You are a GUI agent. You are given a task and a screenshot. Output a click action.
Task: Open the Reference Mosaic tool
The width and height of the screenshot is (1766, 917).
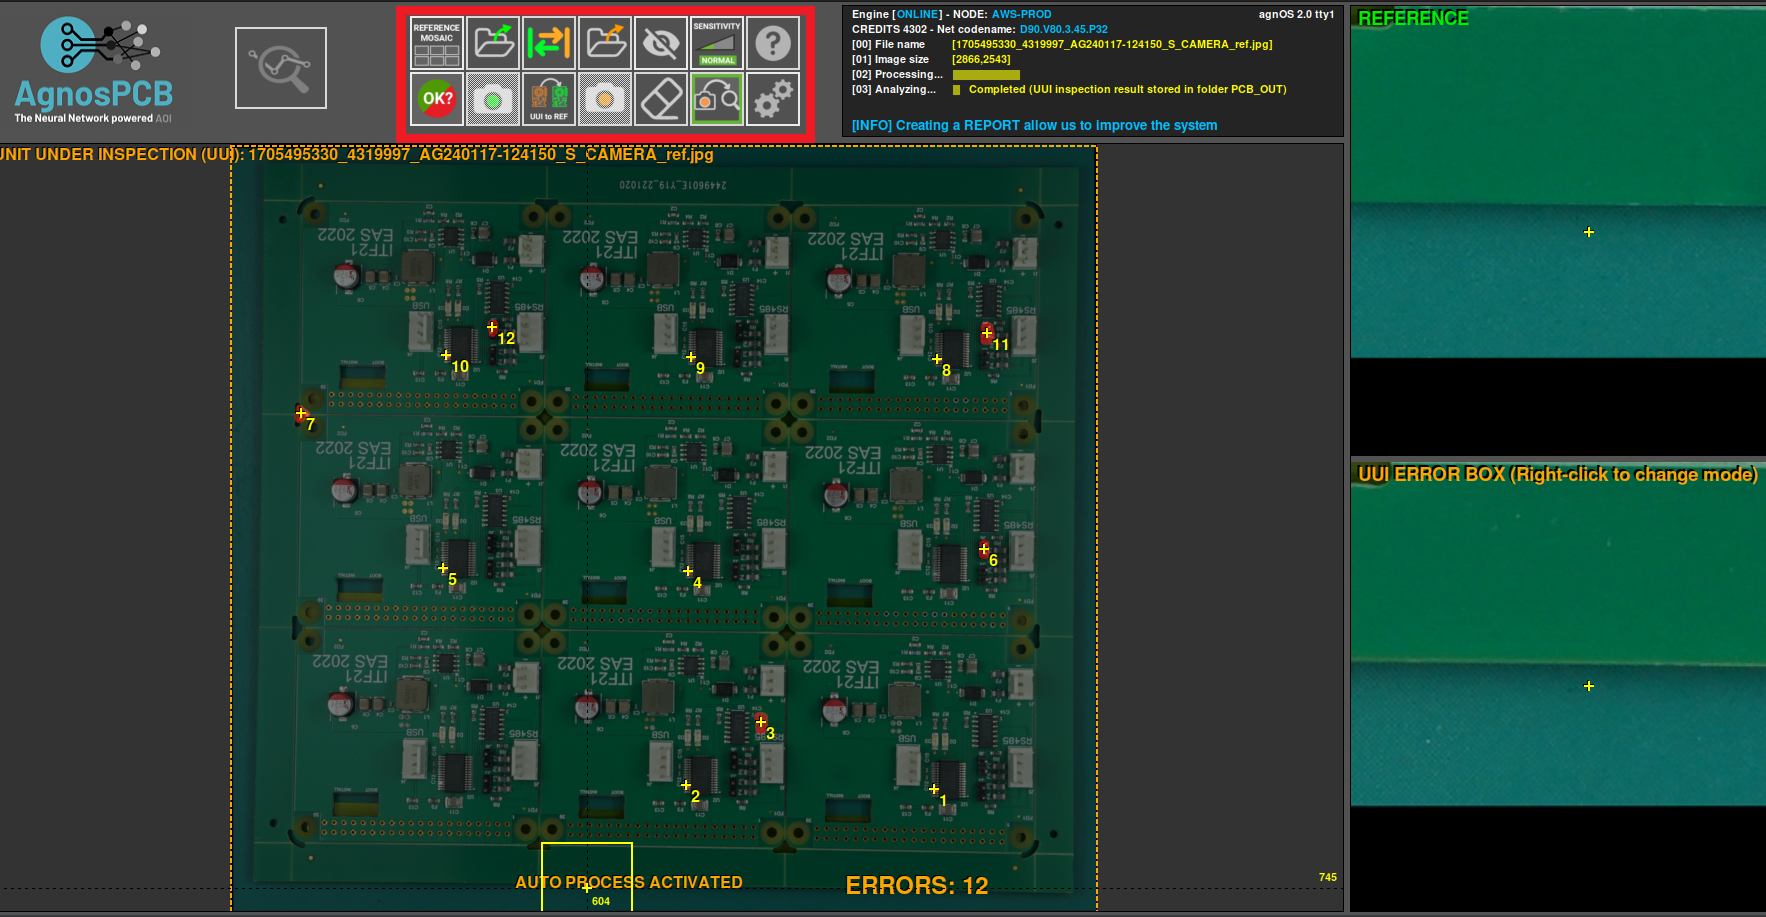point(437,42)
